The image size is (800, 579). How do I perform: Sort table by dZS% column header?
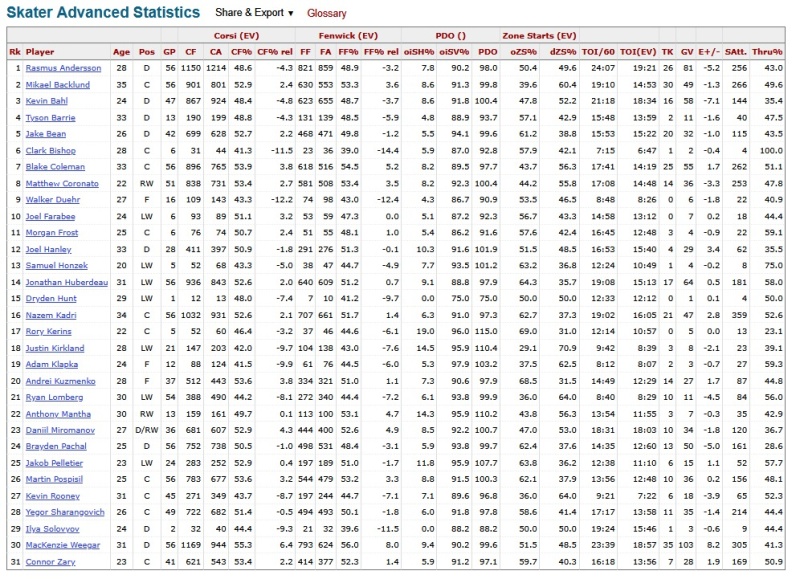click(x=563, y=52)
